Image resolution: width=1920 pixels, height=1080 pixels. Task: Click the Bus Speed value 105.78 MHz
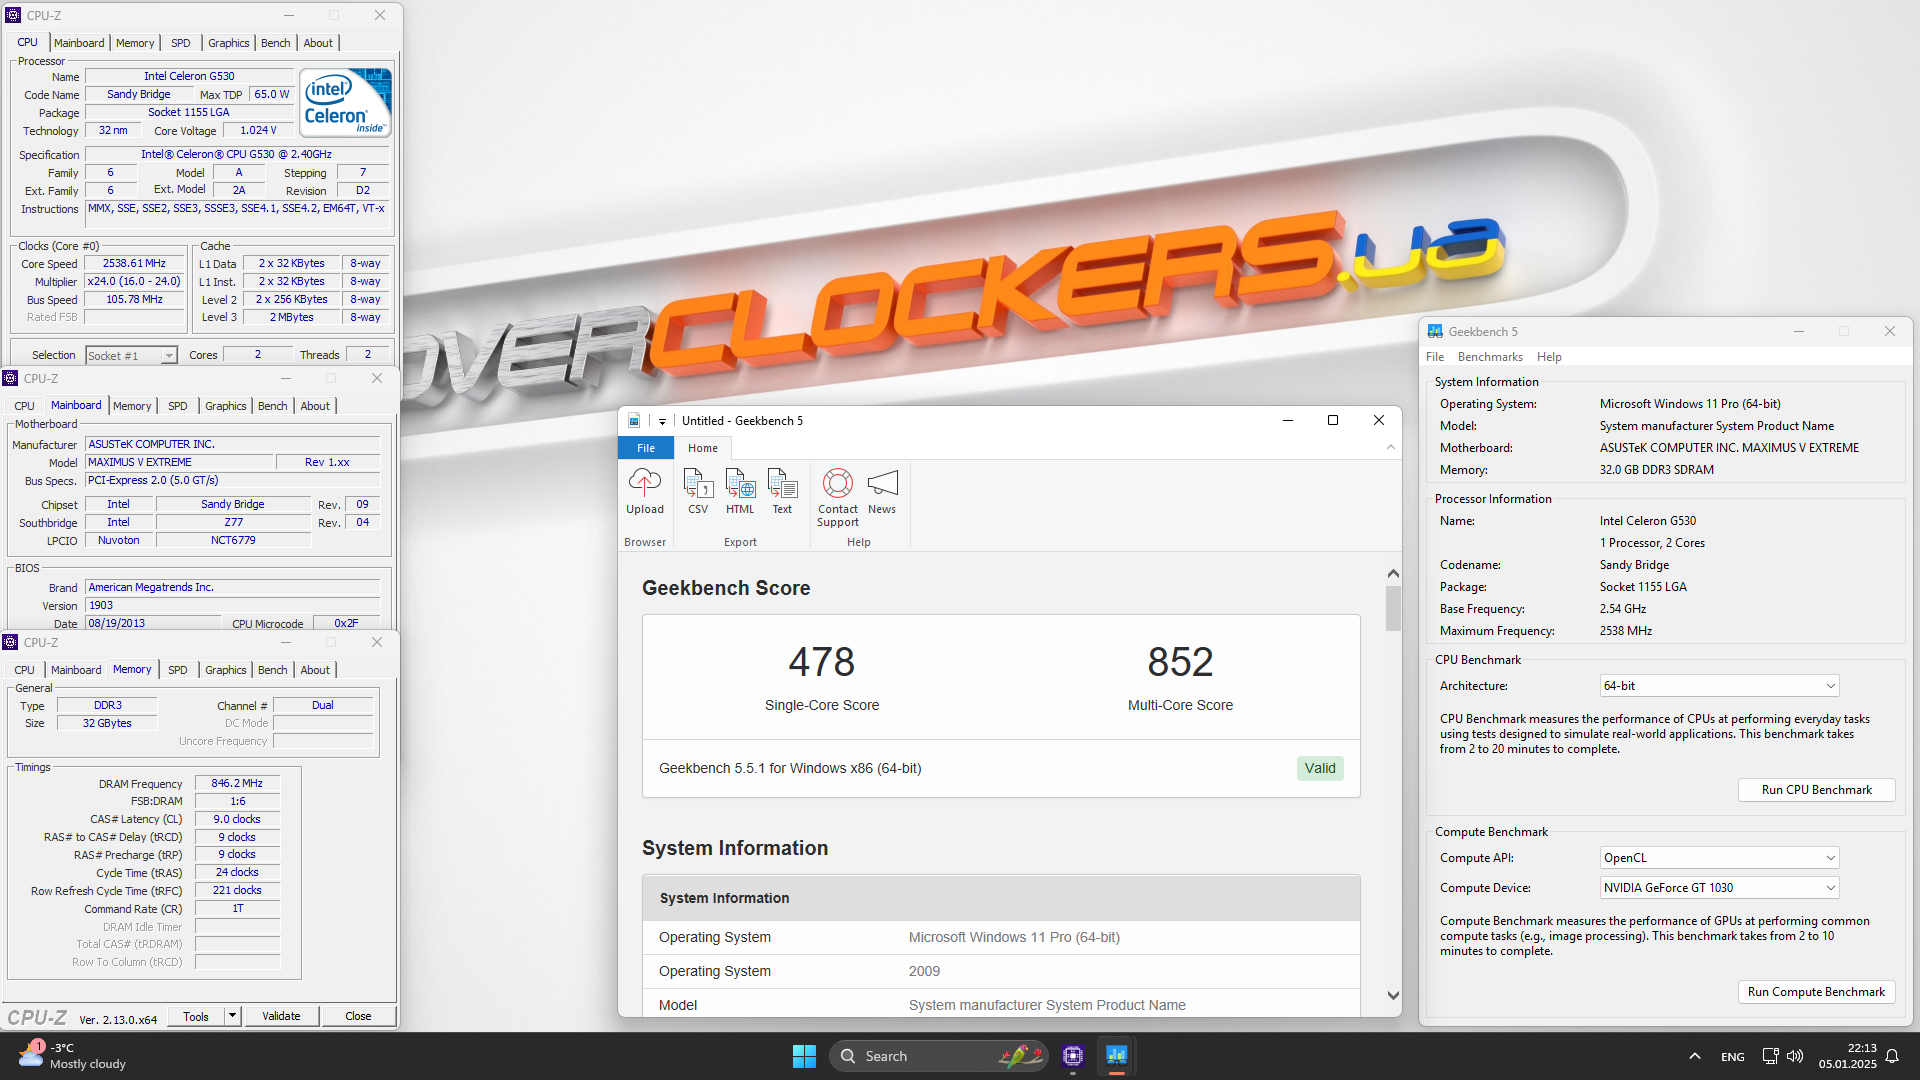135,300
